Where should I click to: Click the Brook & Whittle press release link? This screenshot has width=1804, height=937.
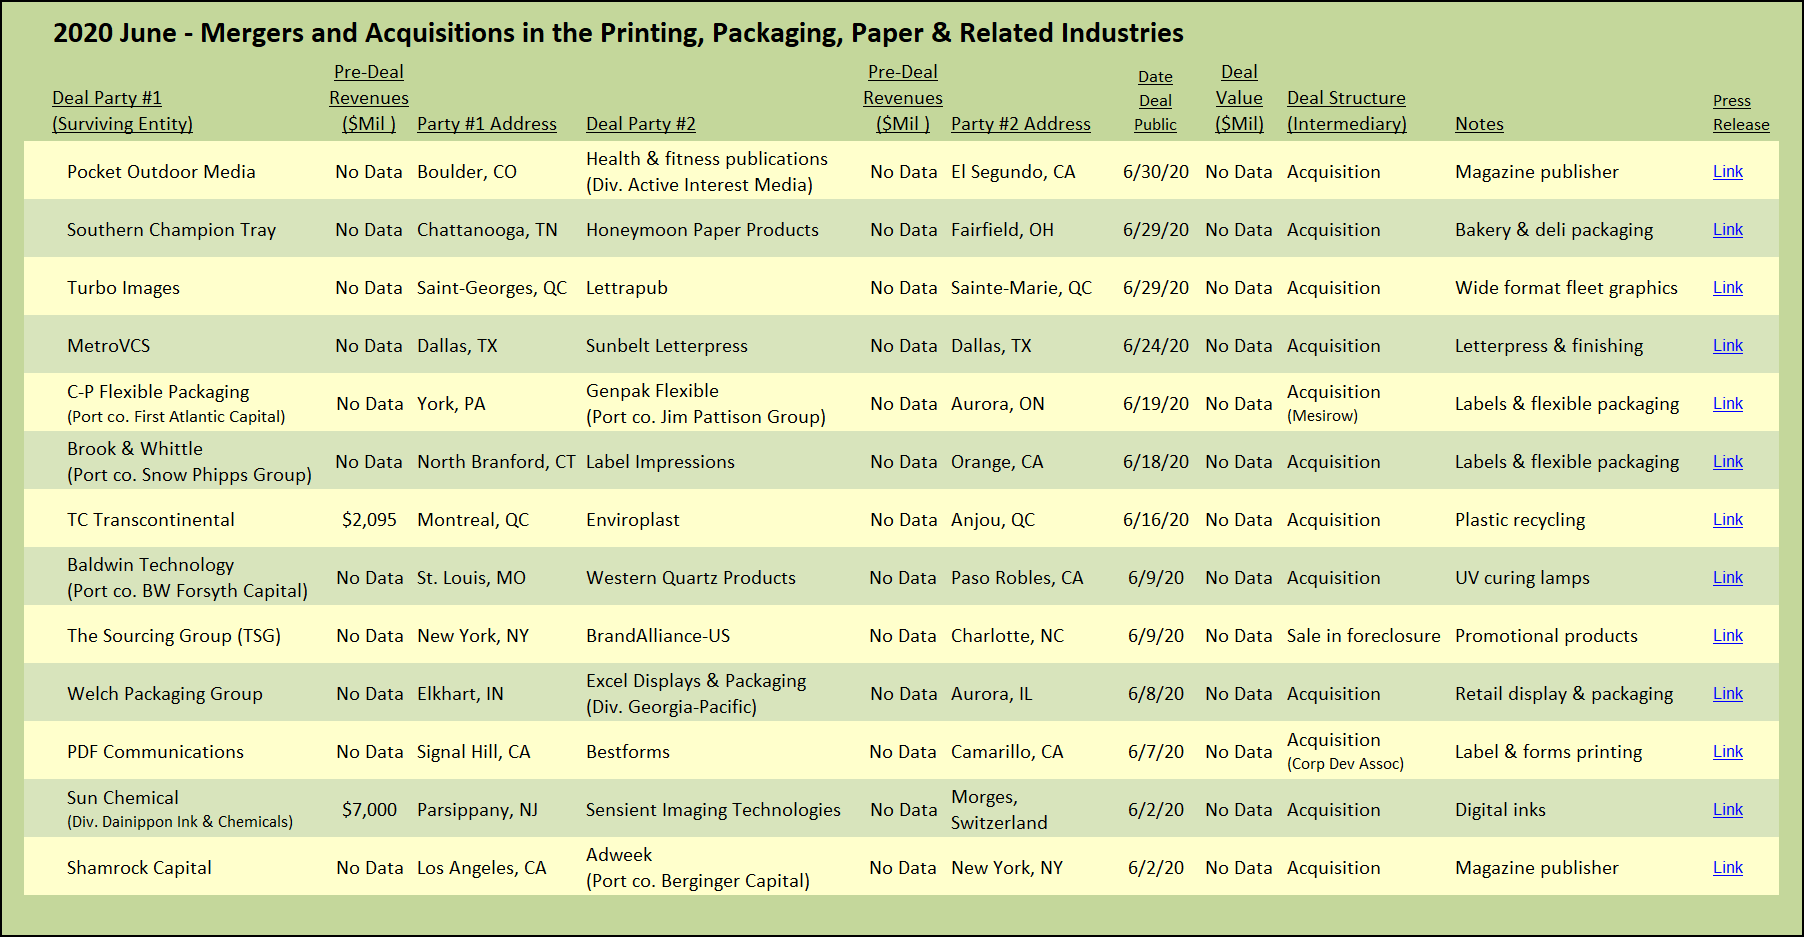[x=1727, y=462]
